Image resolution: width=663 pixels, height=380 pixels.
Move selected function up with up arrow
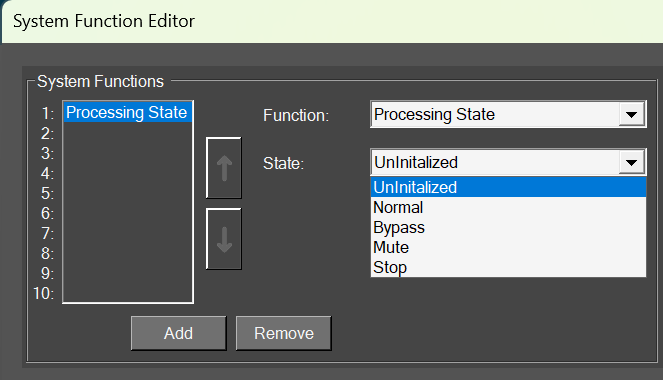[x=224, y=168]
